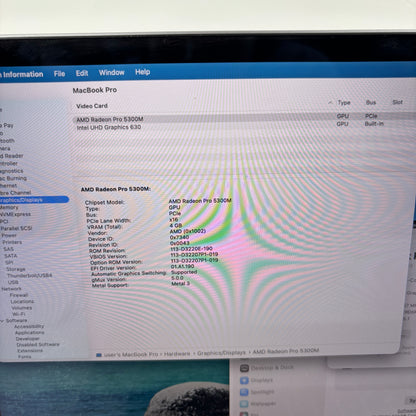The width and height of the screenshot is (416, 416).
Task: Select the Software category in sidebar
Action: [16, 320]
